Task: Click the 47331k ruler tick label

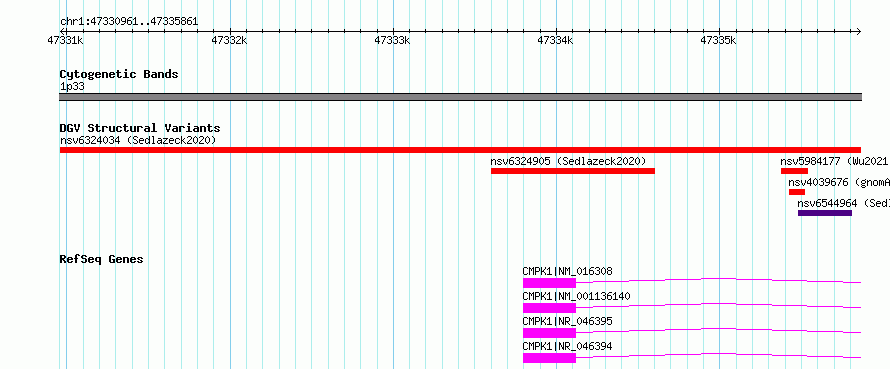Action: (66, 40)
